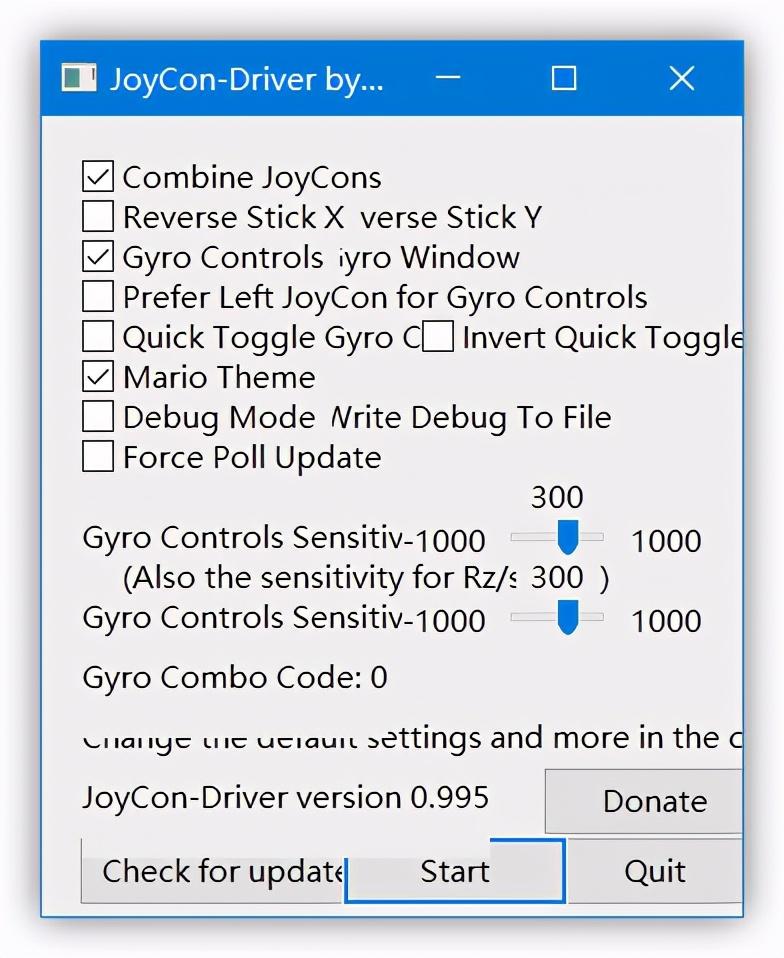Click the JoyCon-Driver app icon in title bar
The width and height of the screenshot is (784, 958).
[78, 78]
